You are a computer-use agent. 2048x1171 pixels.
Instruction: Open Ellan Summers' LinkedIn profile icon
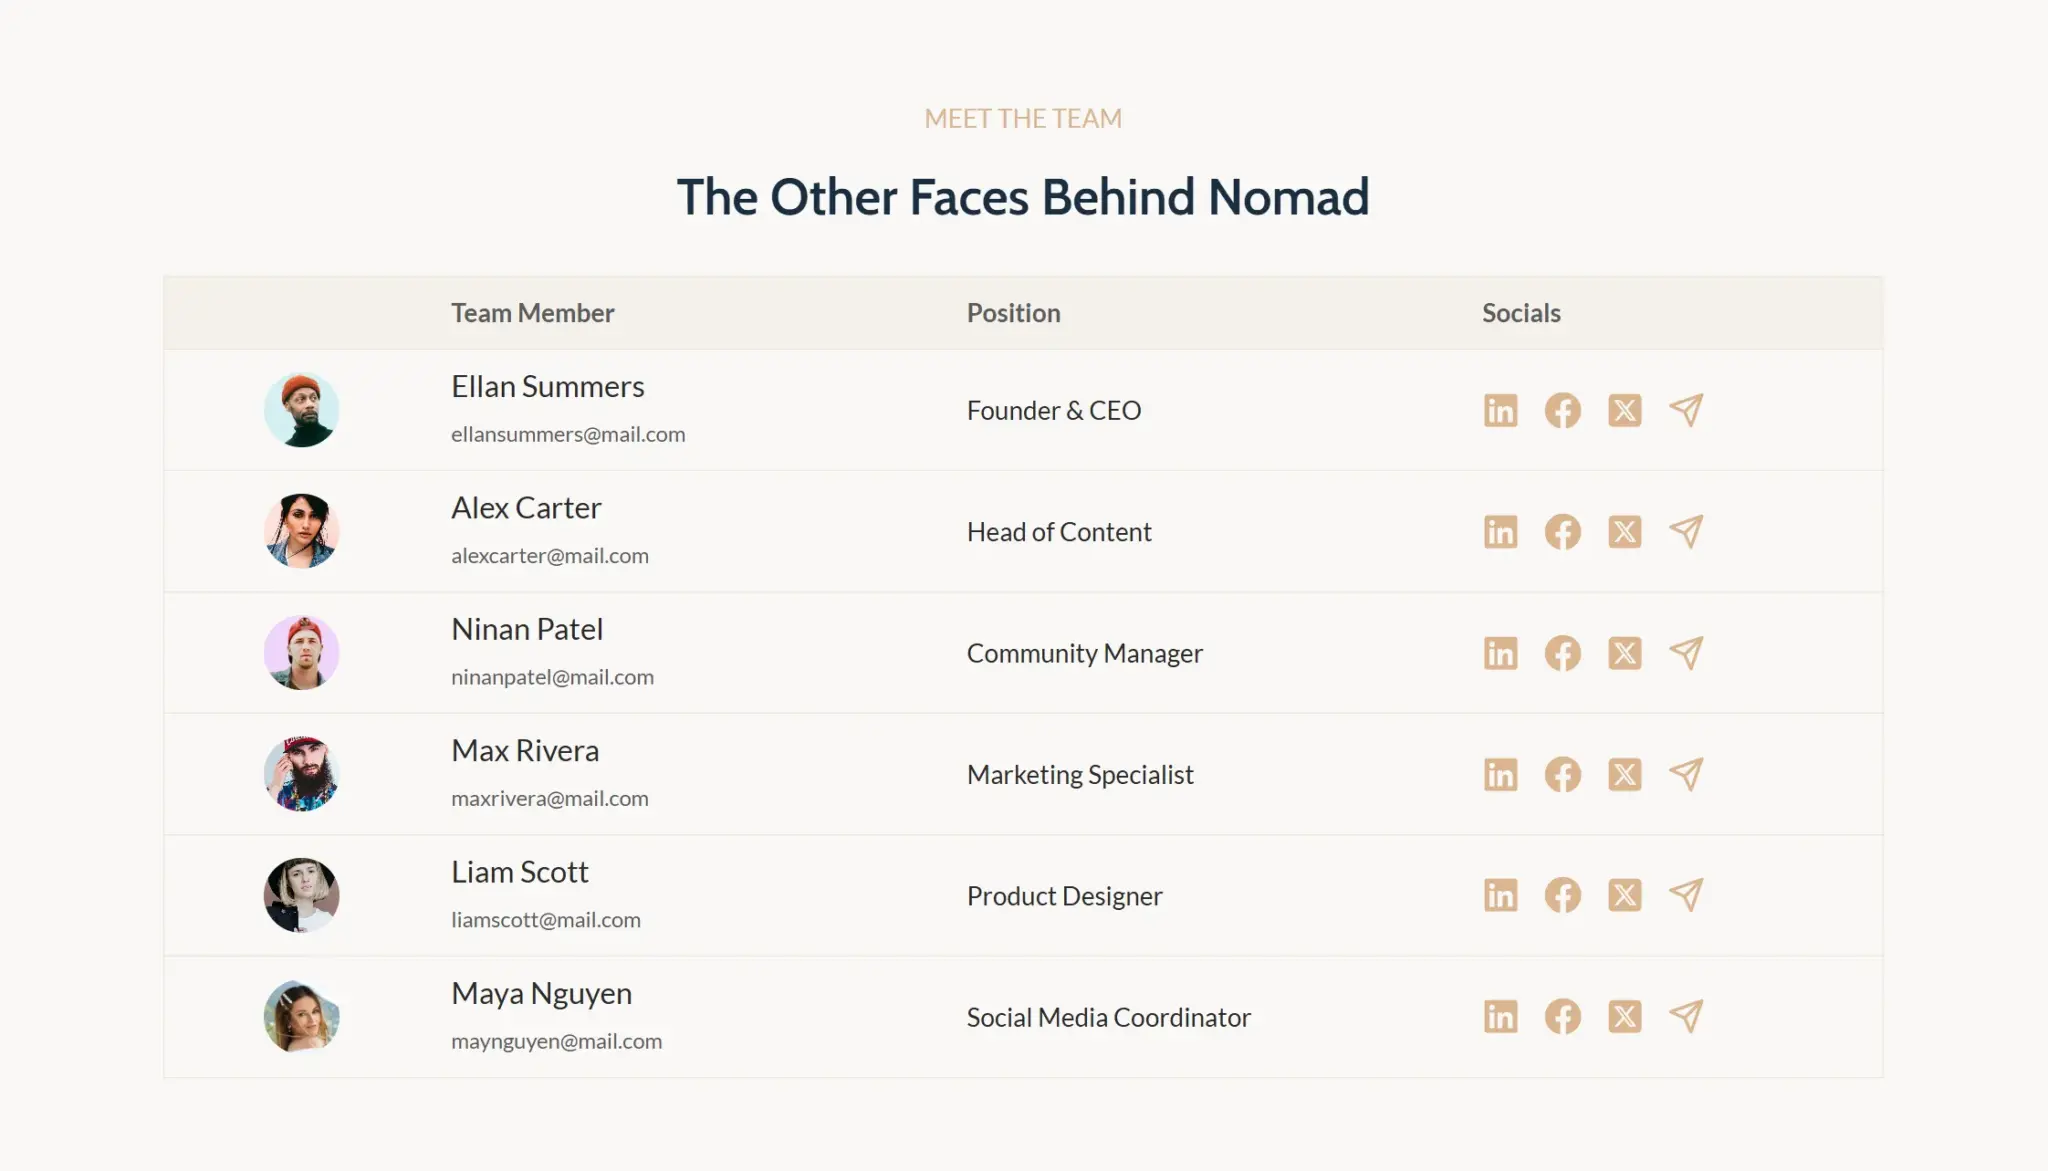point(1500,410)
